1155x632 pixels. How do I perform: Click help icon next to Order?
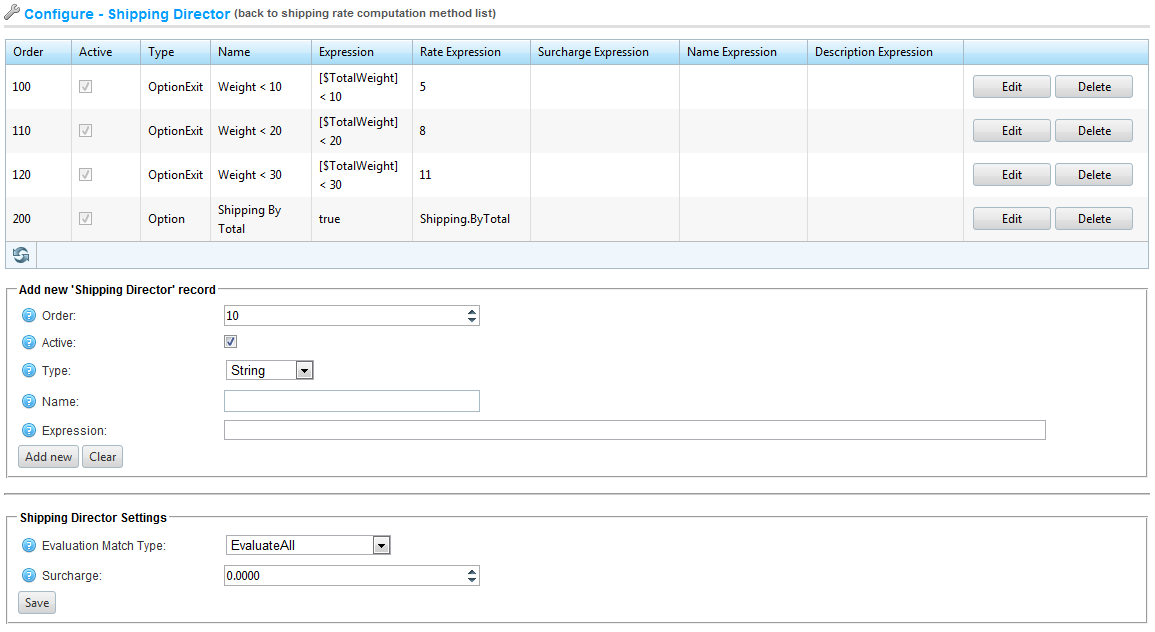tap(29, 316)
